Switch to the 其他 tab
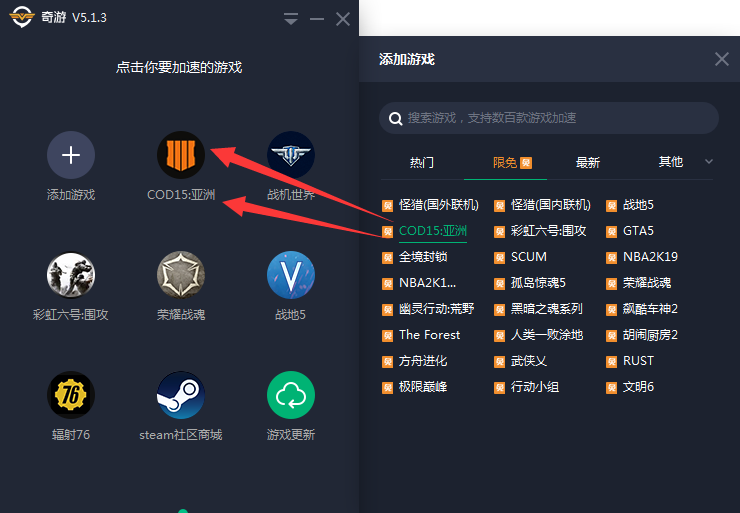The image size is (740, 513). 671,162
